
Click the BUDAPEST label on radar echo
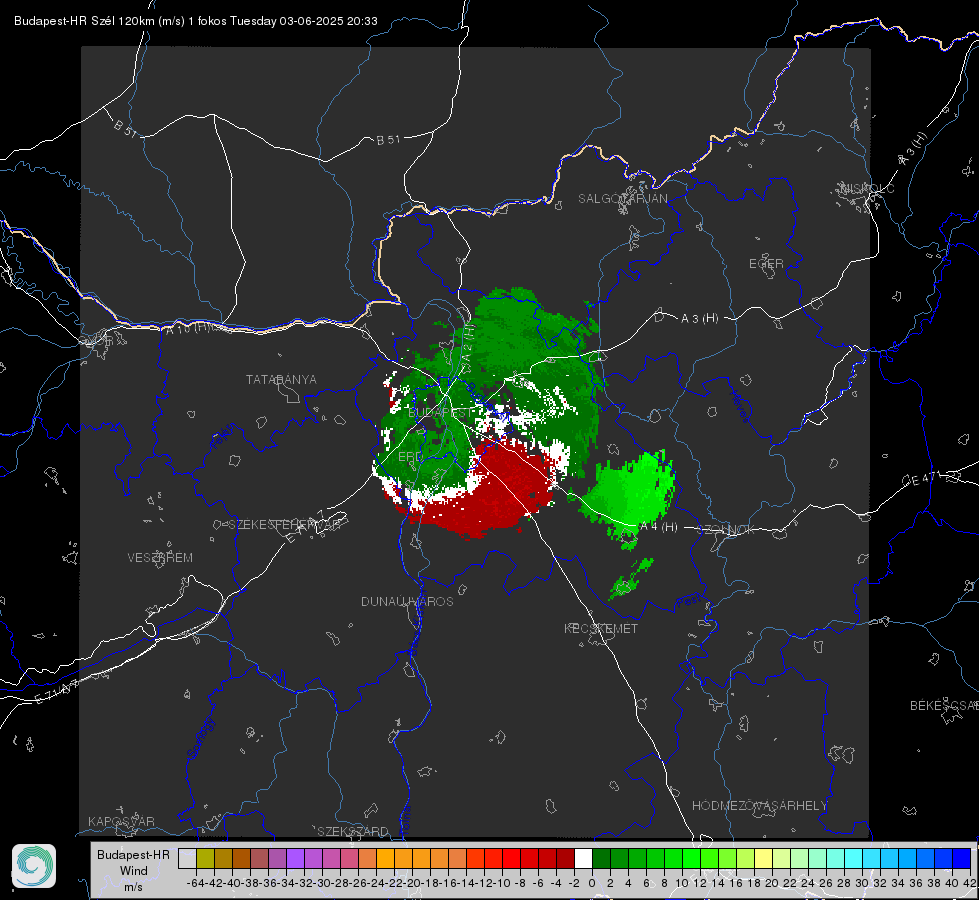click(441, 413)
